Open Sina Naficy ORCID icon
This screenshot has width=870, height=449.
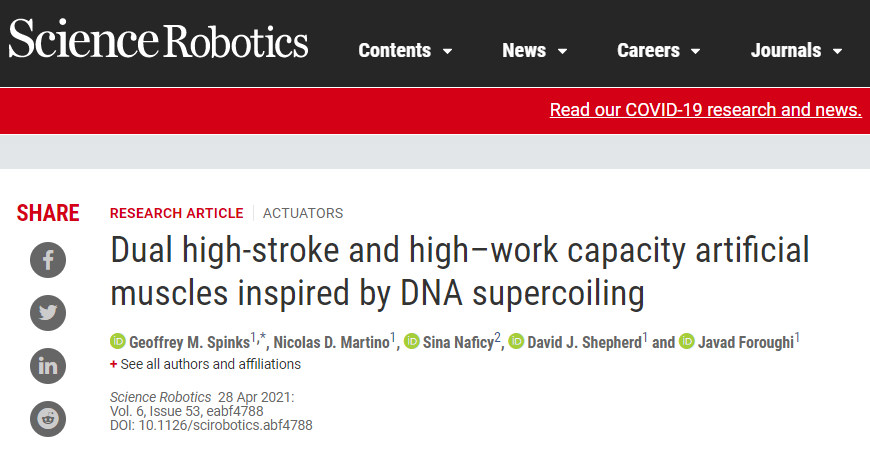412,342
